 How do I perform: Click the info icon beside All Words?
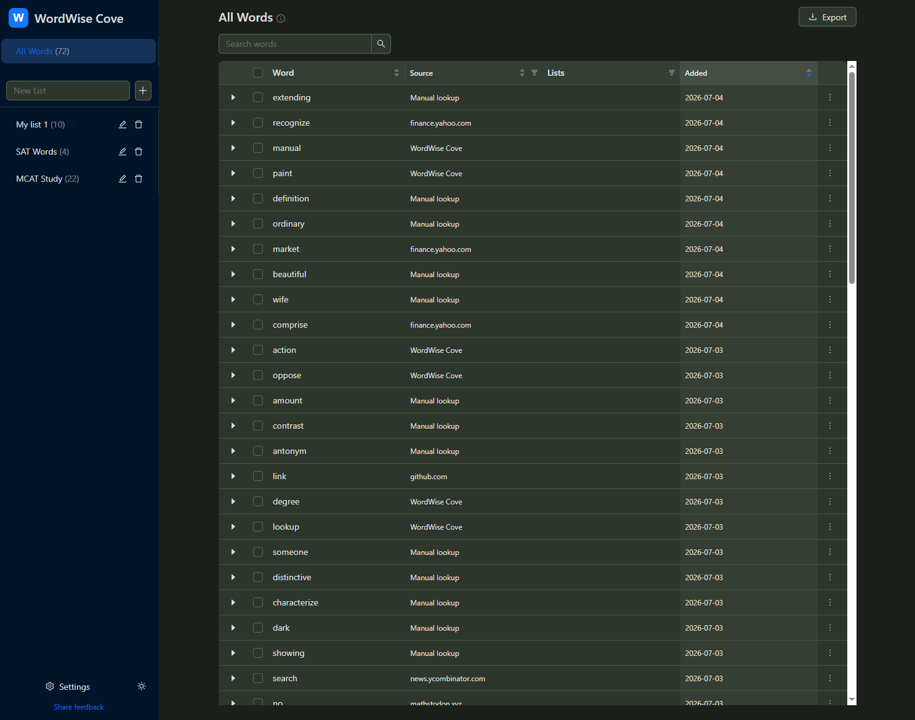click(281, 19)
